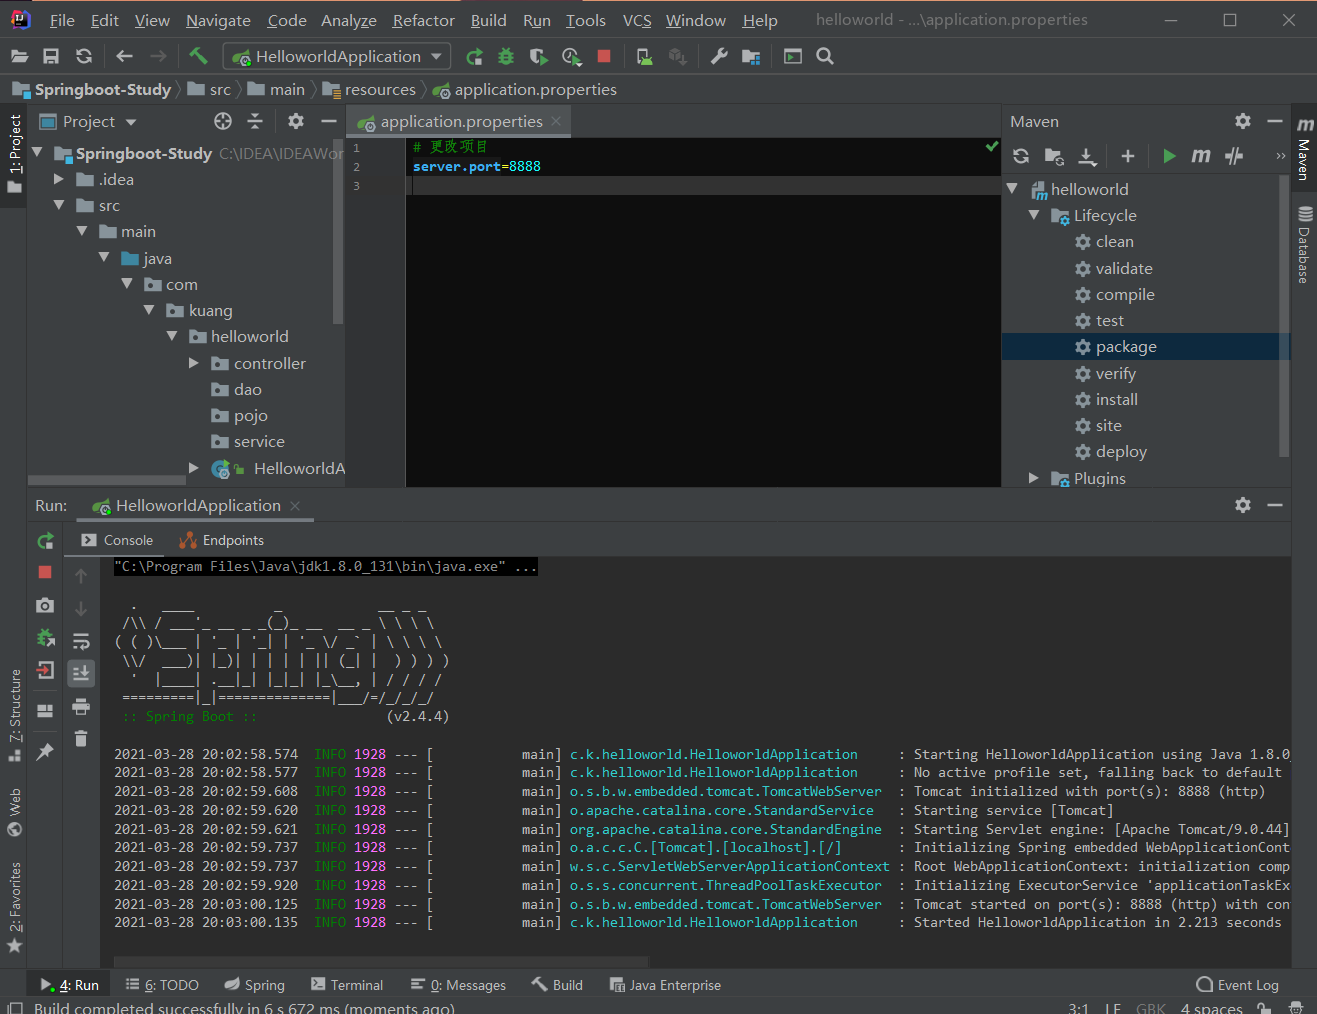Click the Search Everywhere magnifier icon
Screen dimensions: 1317x1014
tap(825, 57)
